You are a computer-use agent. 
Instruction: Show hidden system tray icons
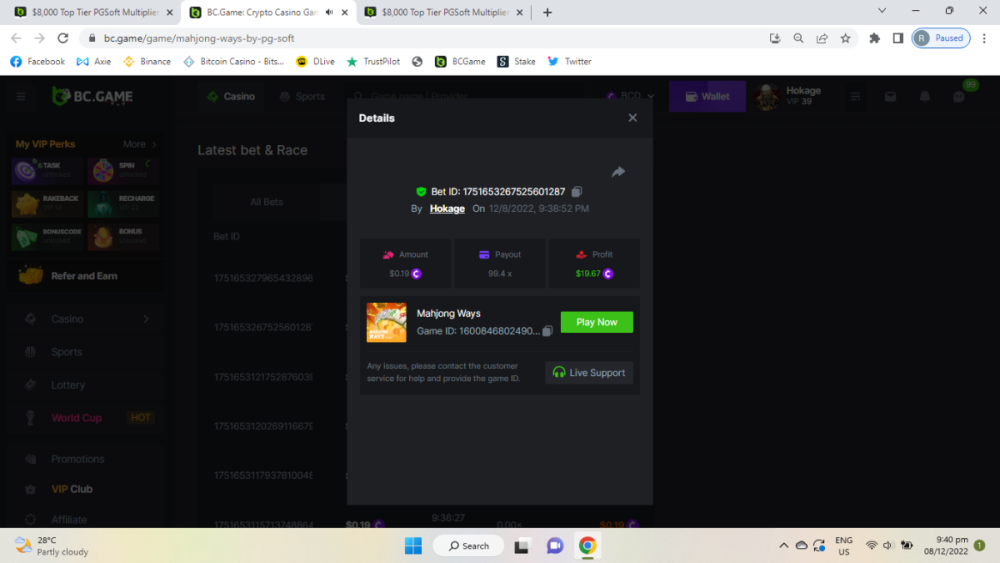[783, 545]
